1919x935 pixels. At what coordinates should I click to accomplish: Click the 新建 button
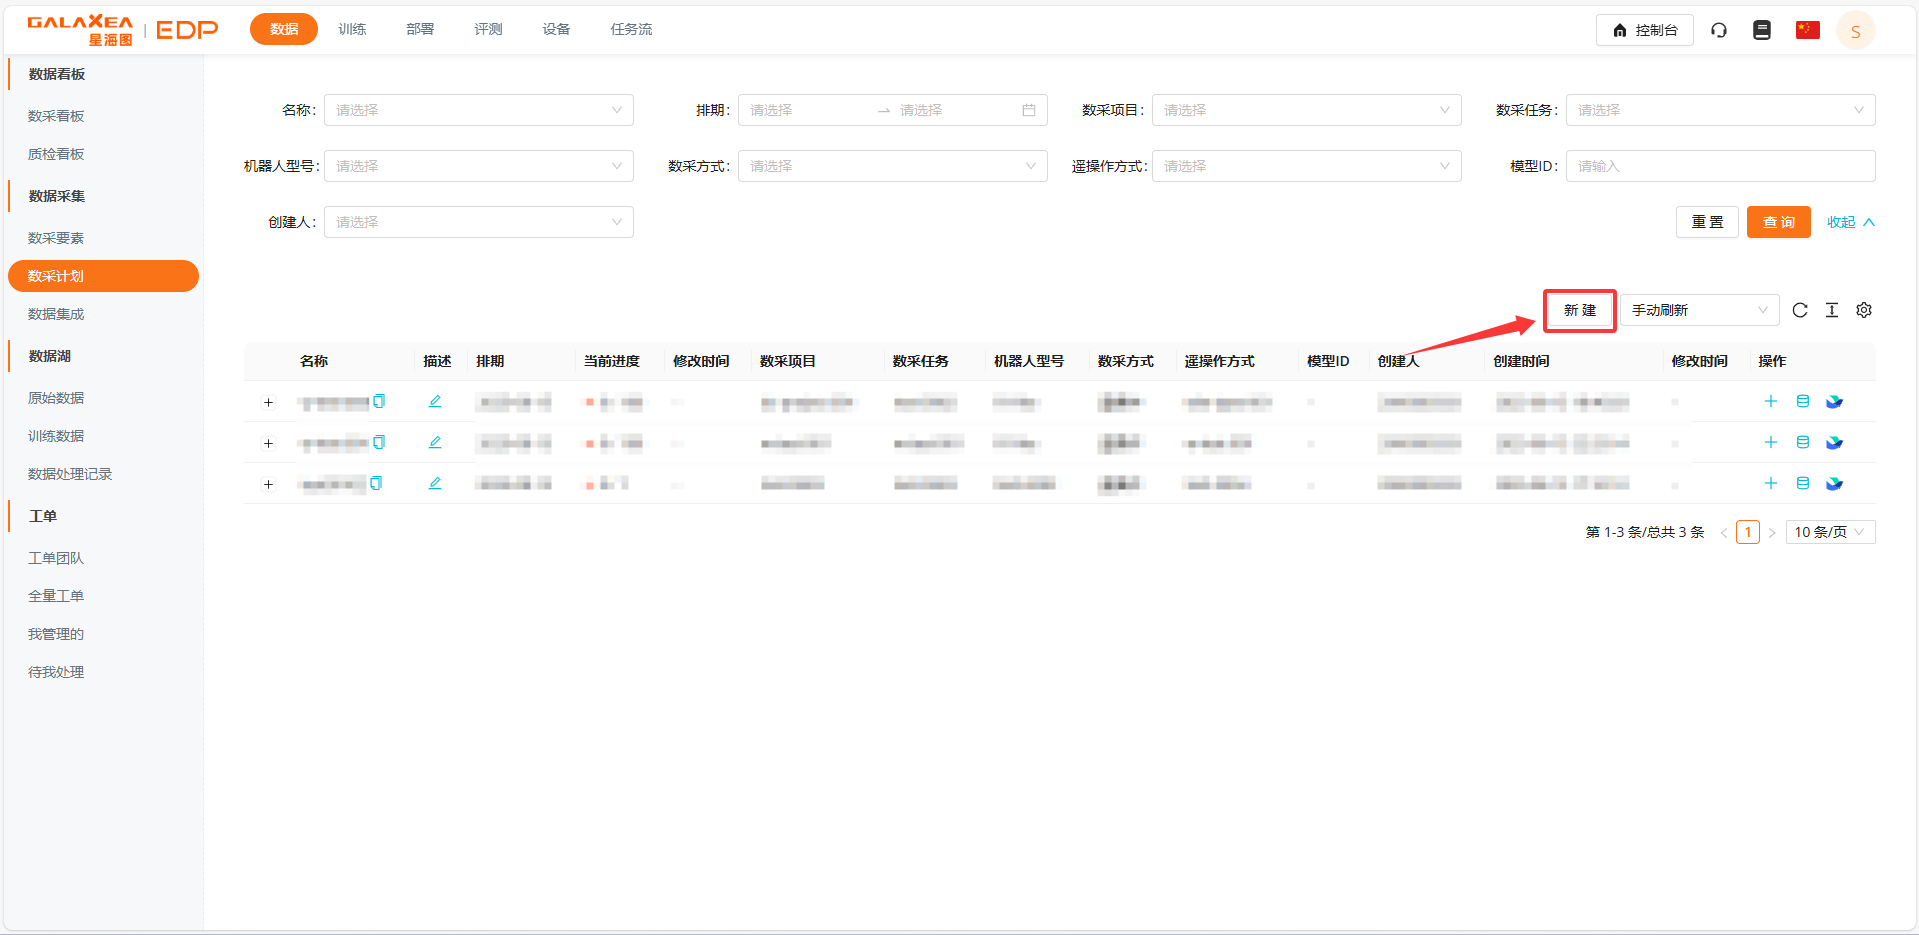click(1579, 310)
